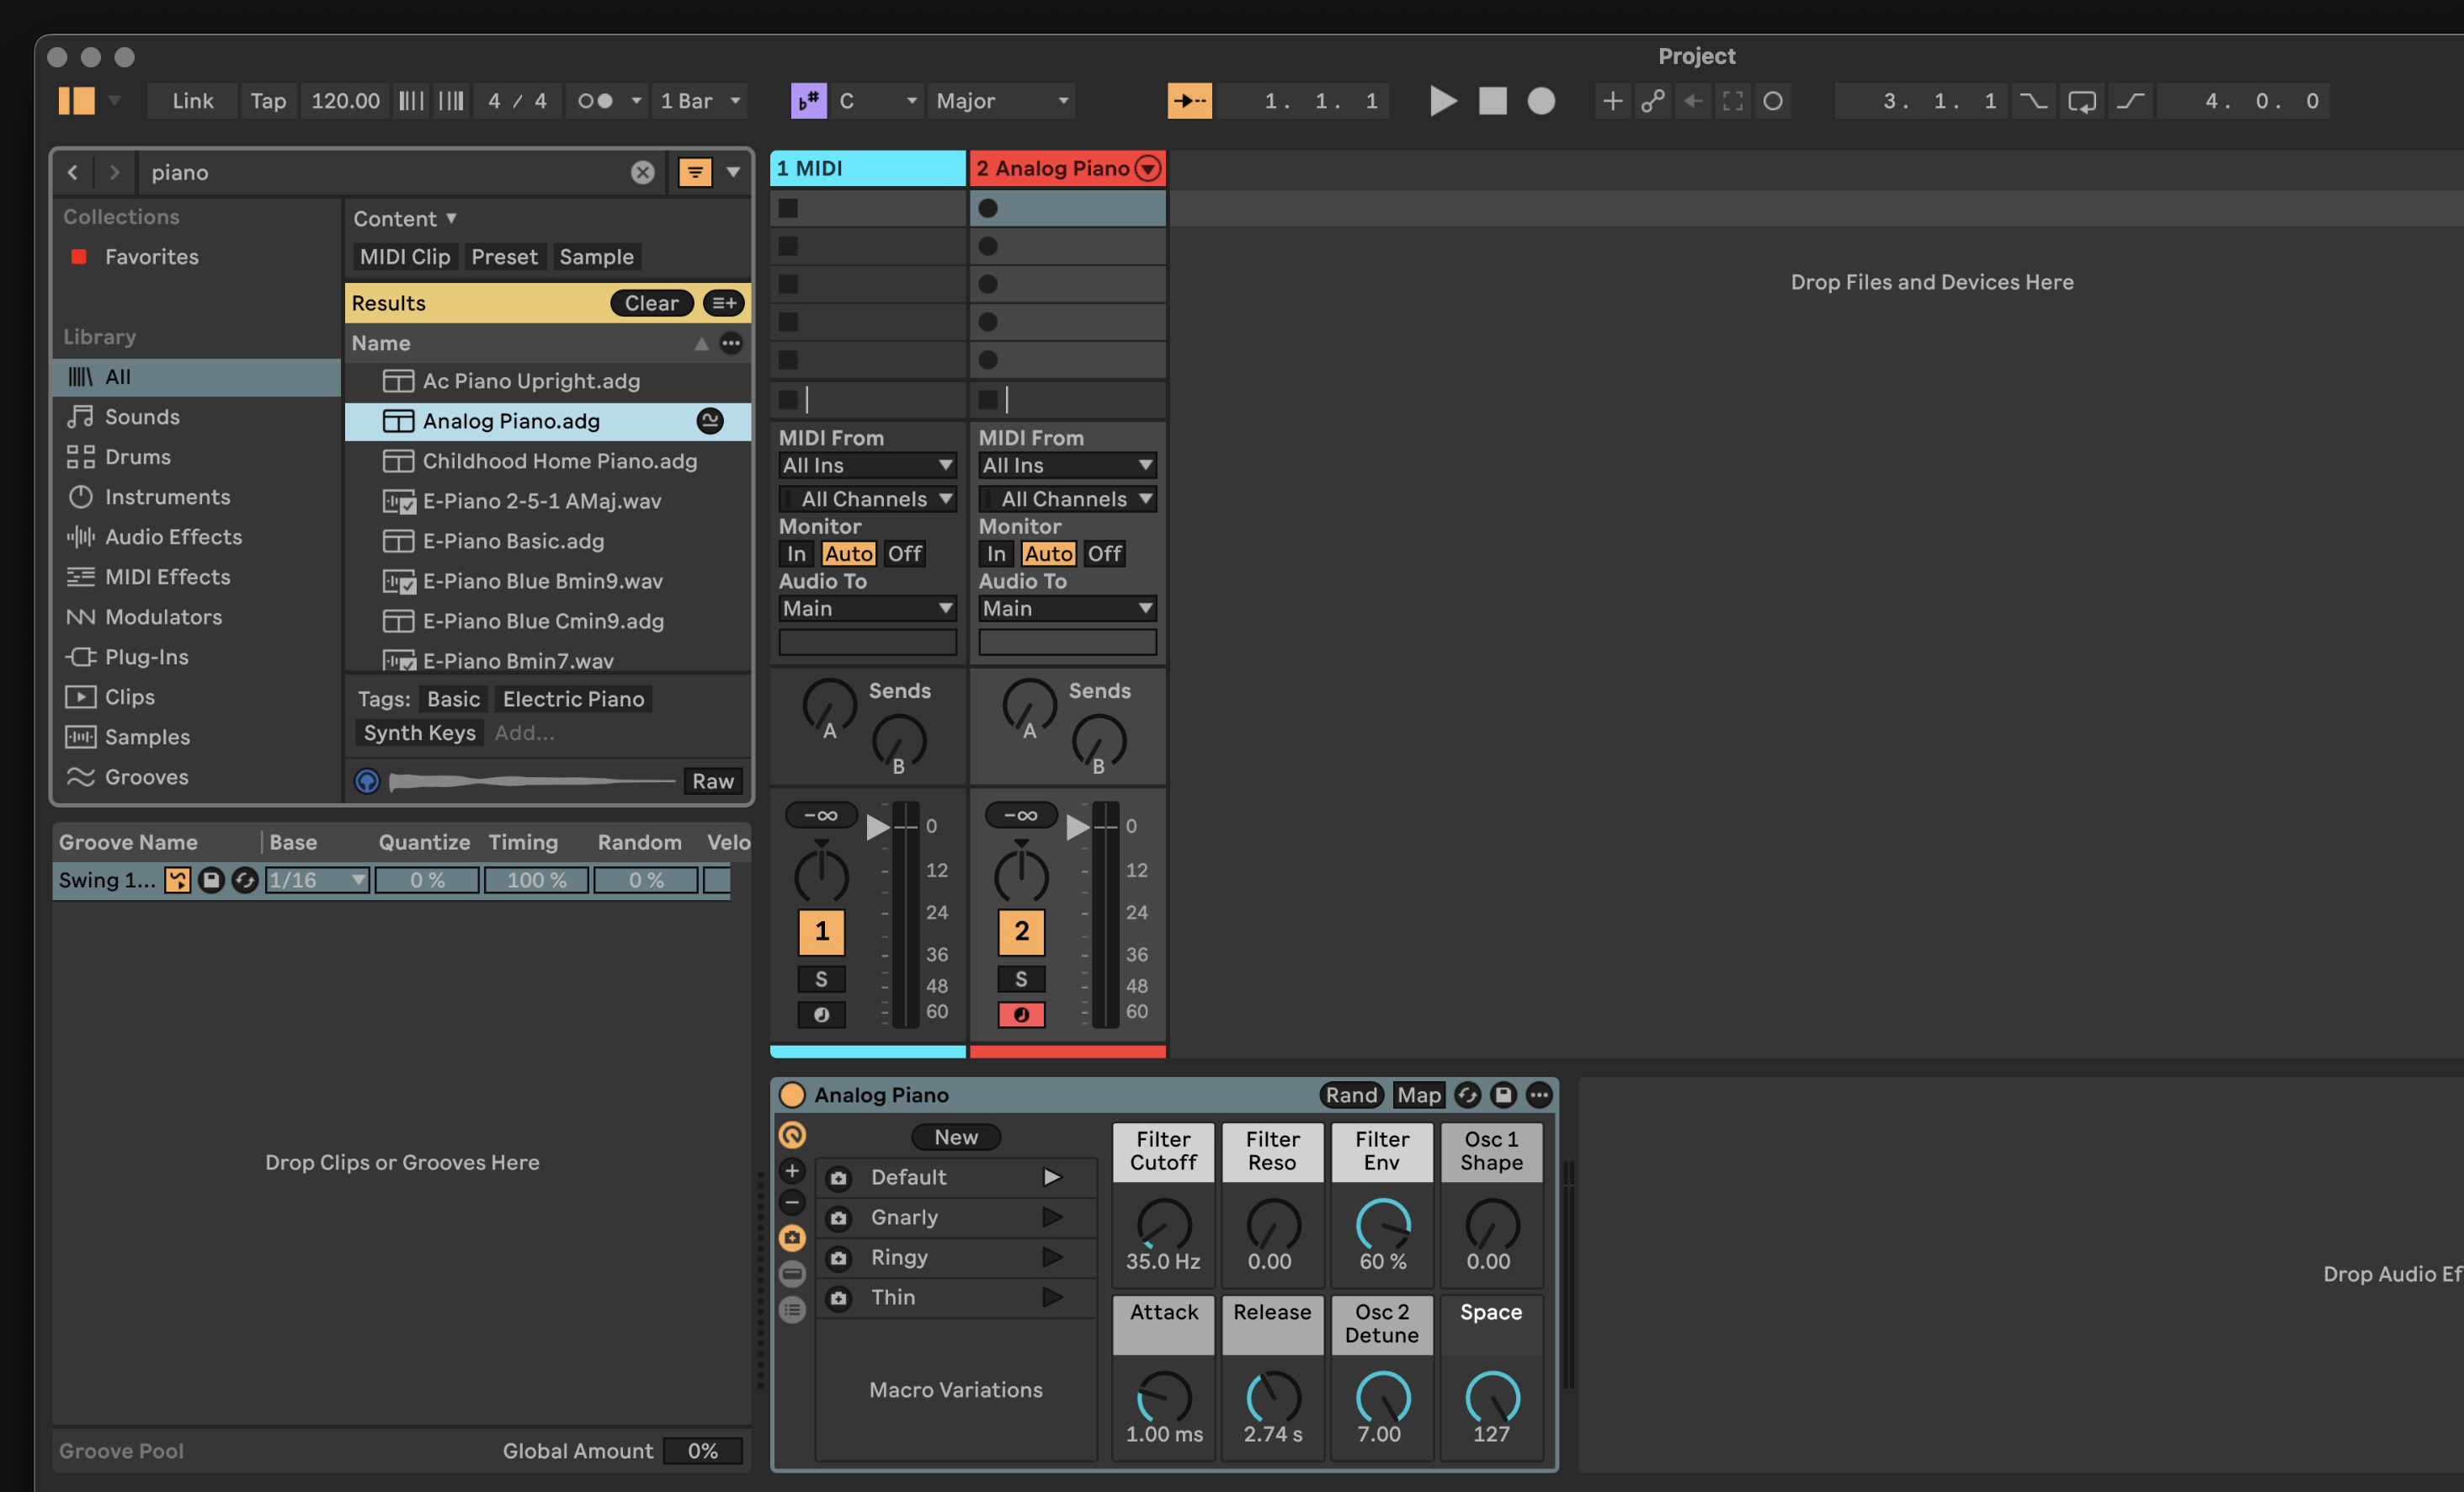
Task: Click the New macro variation button
Action: click(x=956, y=1137)
